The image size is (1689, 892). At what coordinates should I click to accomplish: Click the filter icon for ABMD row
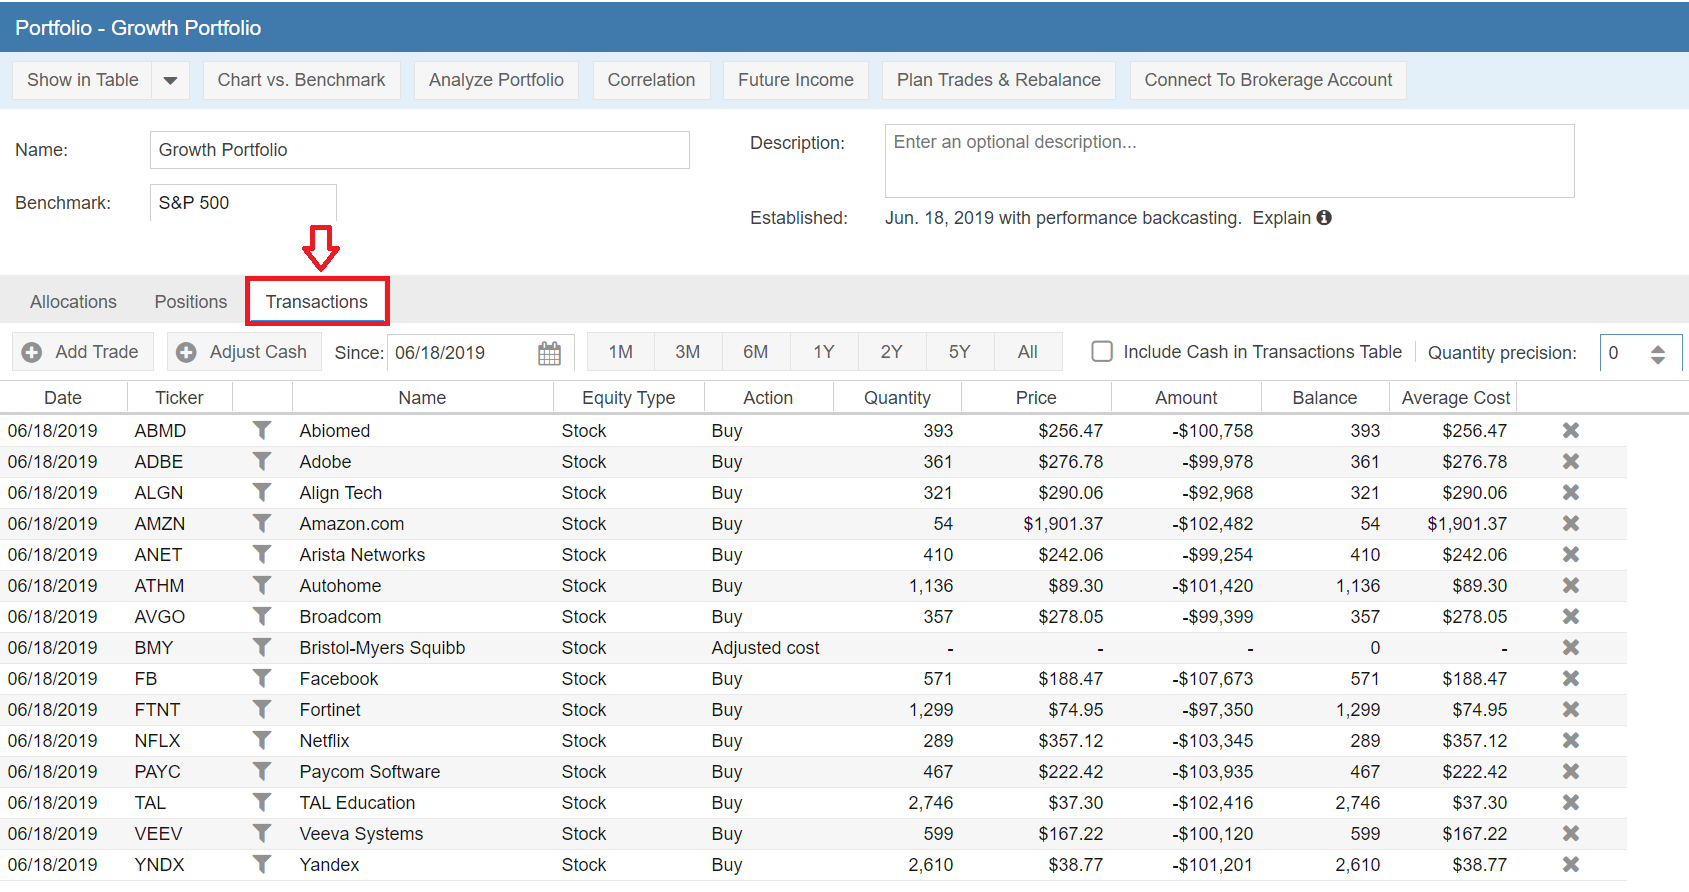[x=262, y=430]
